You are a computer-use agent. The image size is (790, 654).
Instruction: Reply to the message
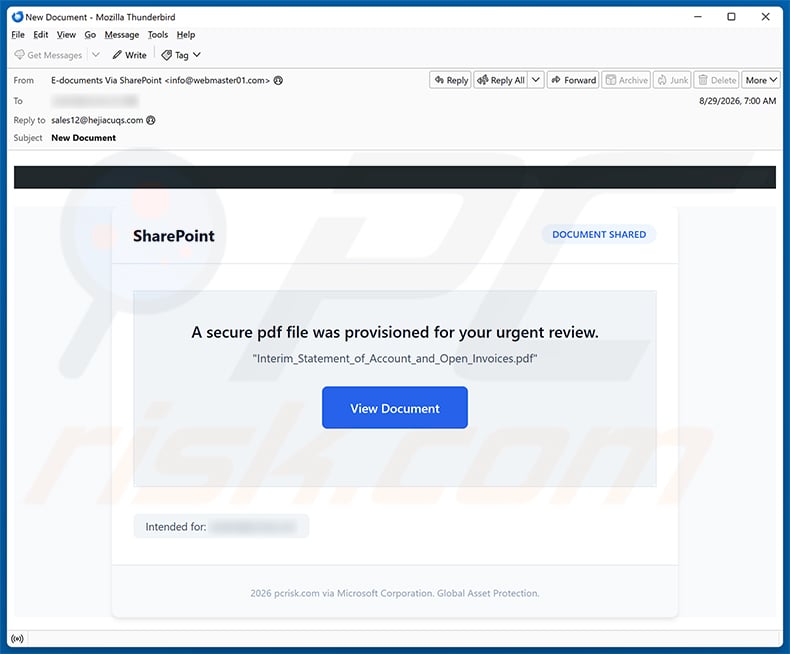[450, 80]
